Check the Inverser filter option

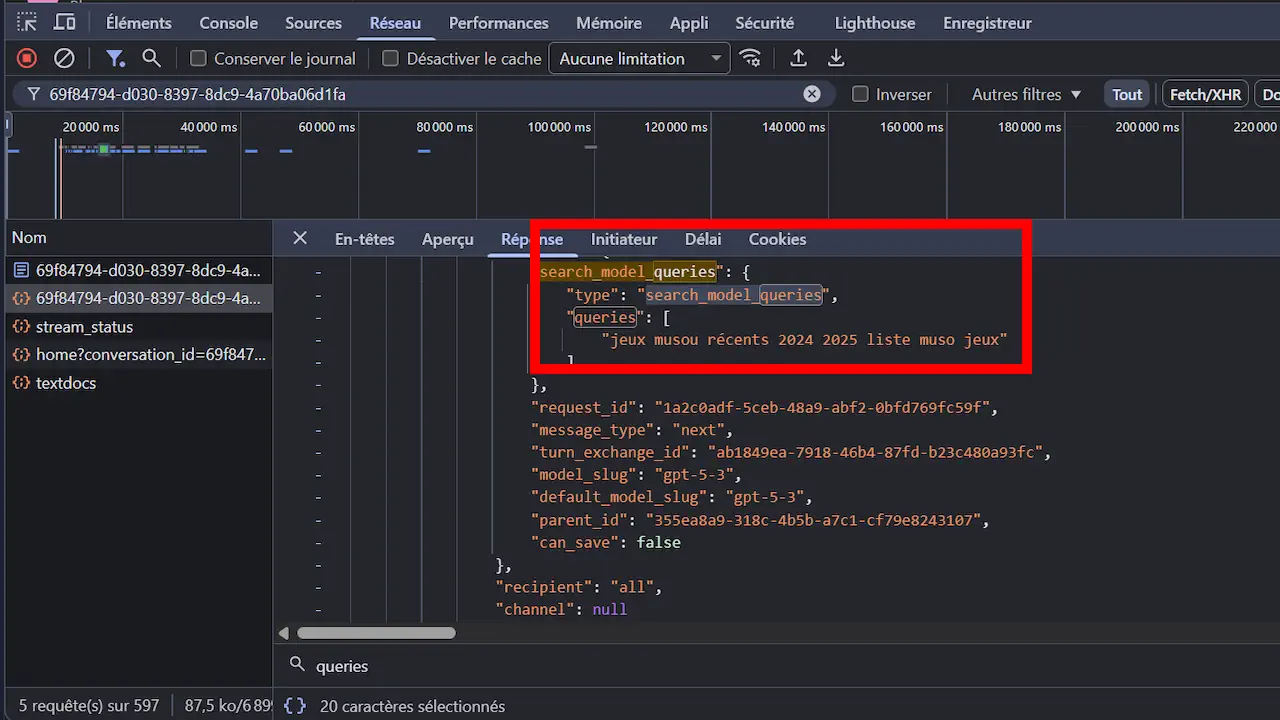[860, 94]
